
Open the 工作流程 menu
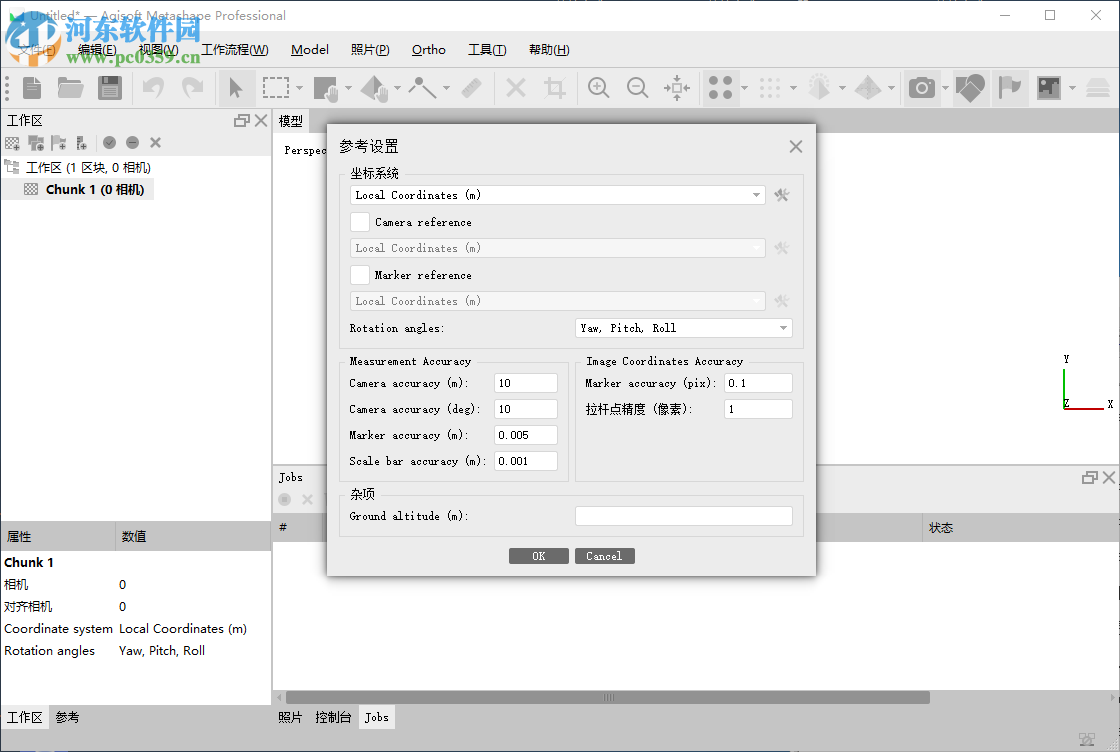[x=235, y=49]
